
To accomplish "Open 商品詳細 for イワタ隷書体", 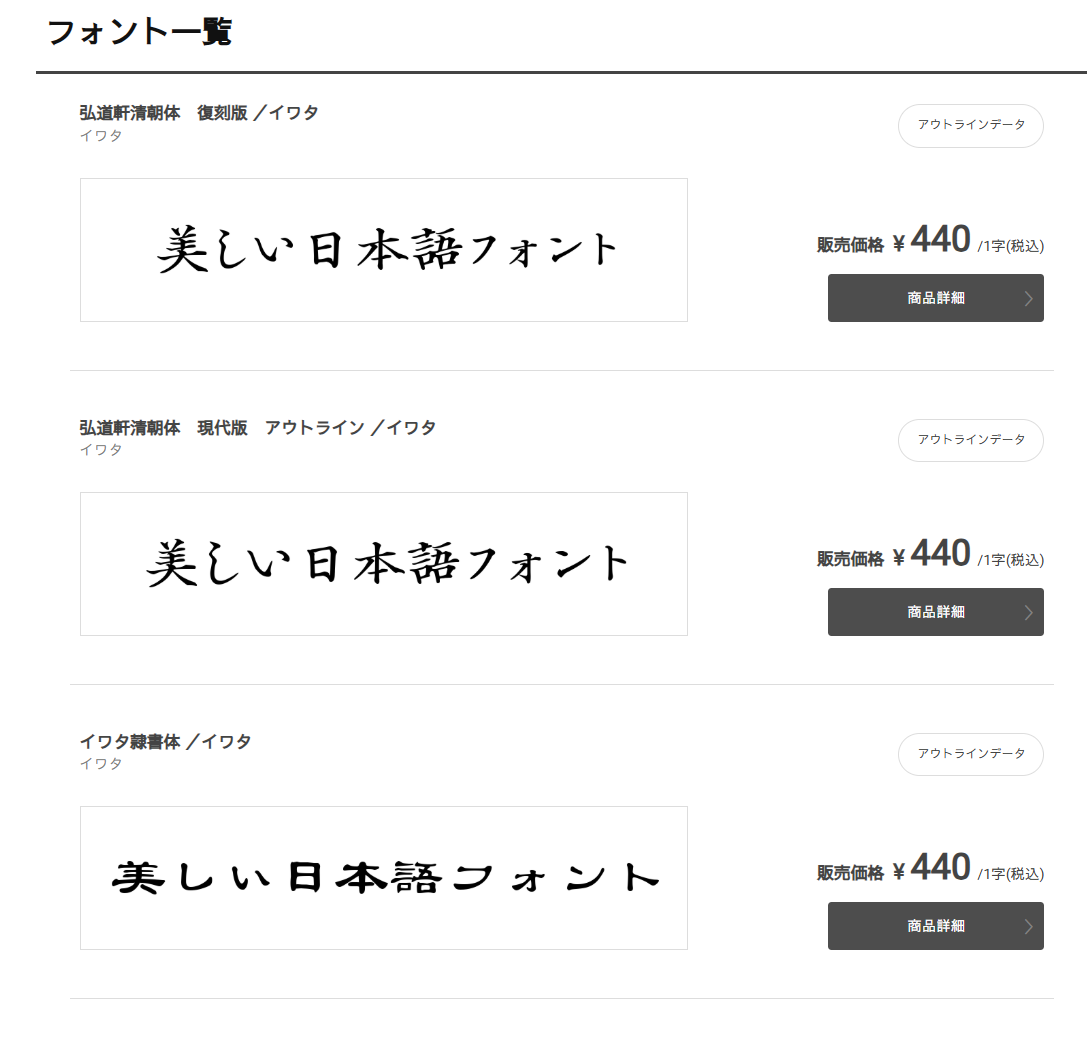I will click(x=935, y=926).
